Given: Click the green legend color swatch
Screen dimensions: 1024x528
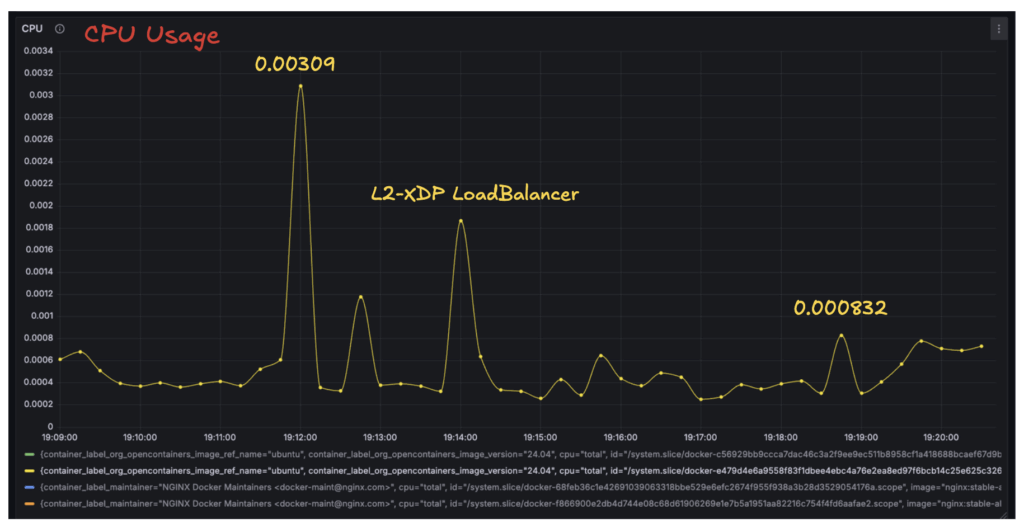Looking at the screenshot, I should tap(29, 454).
